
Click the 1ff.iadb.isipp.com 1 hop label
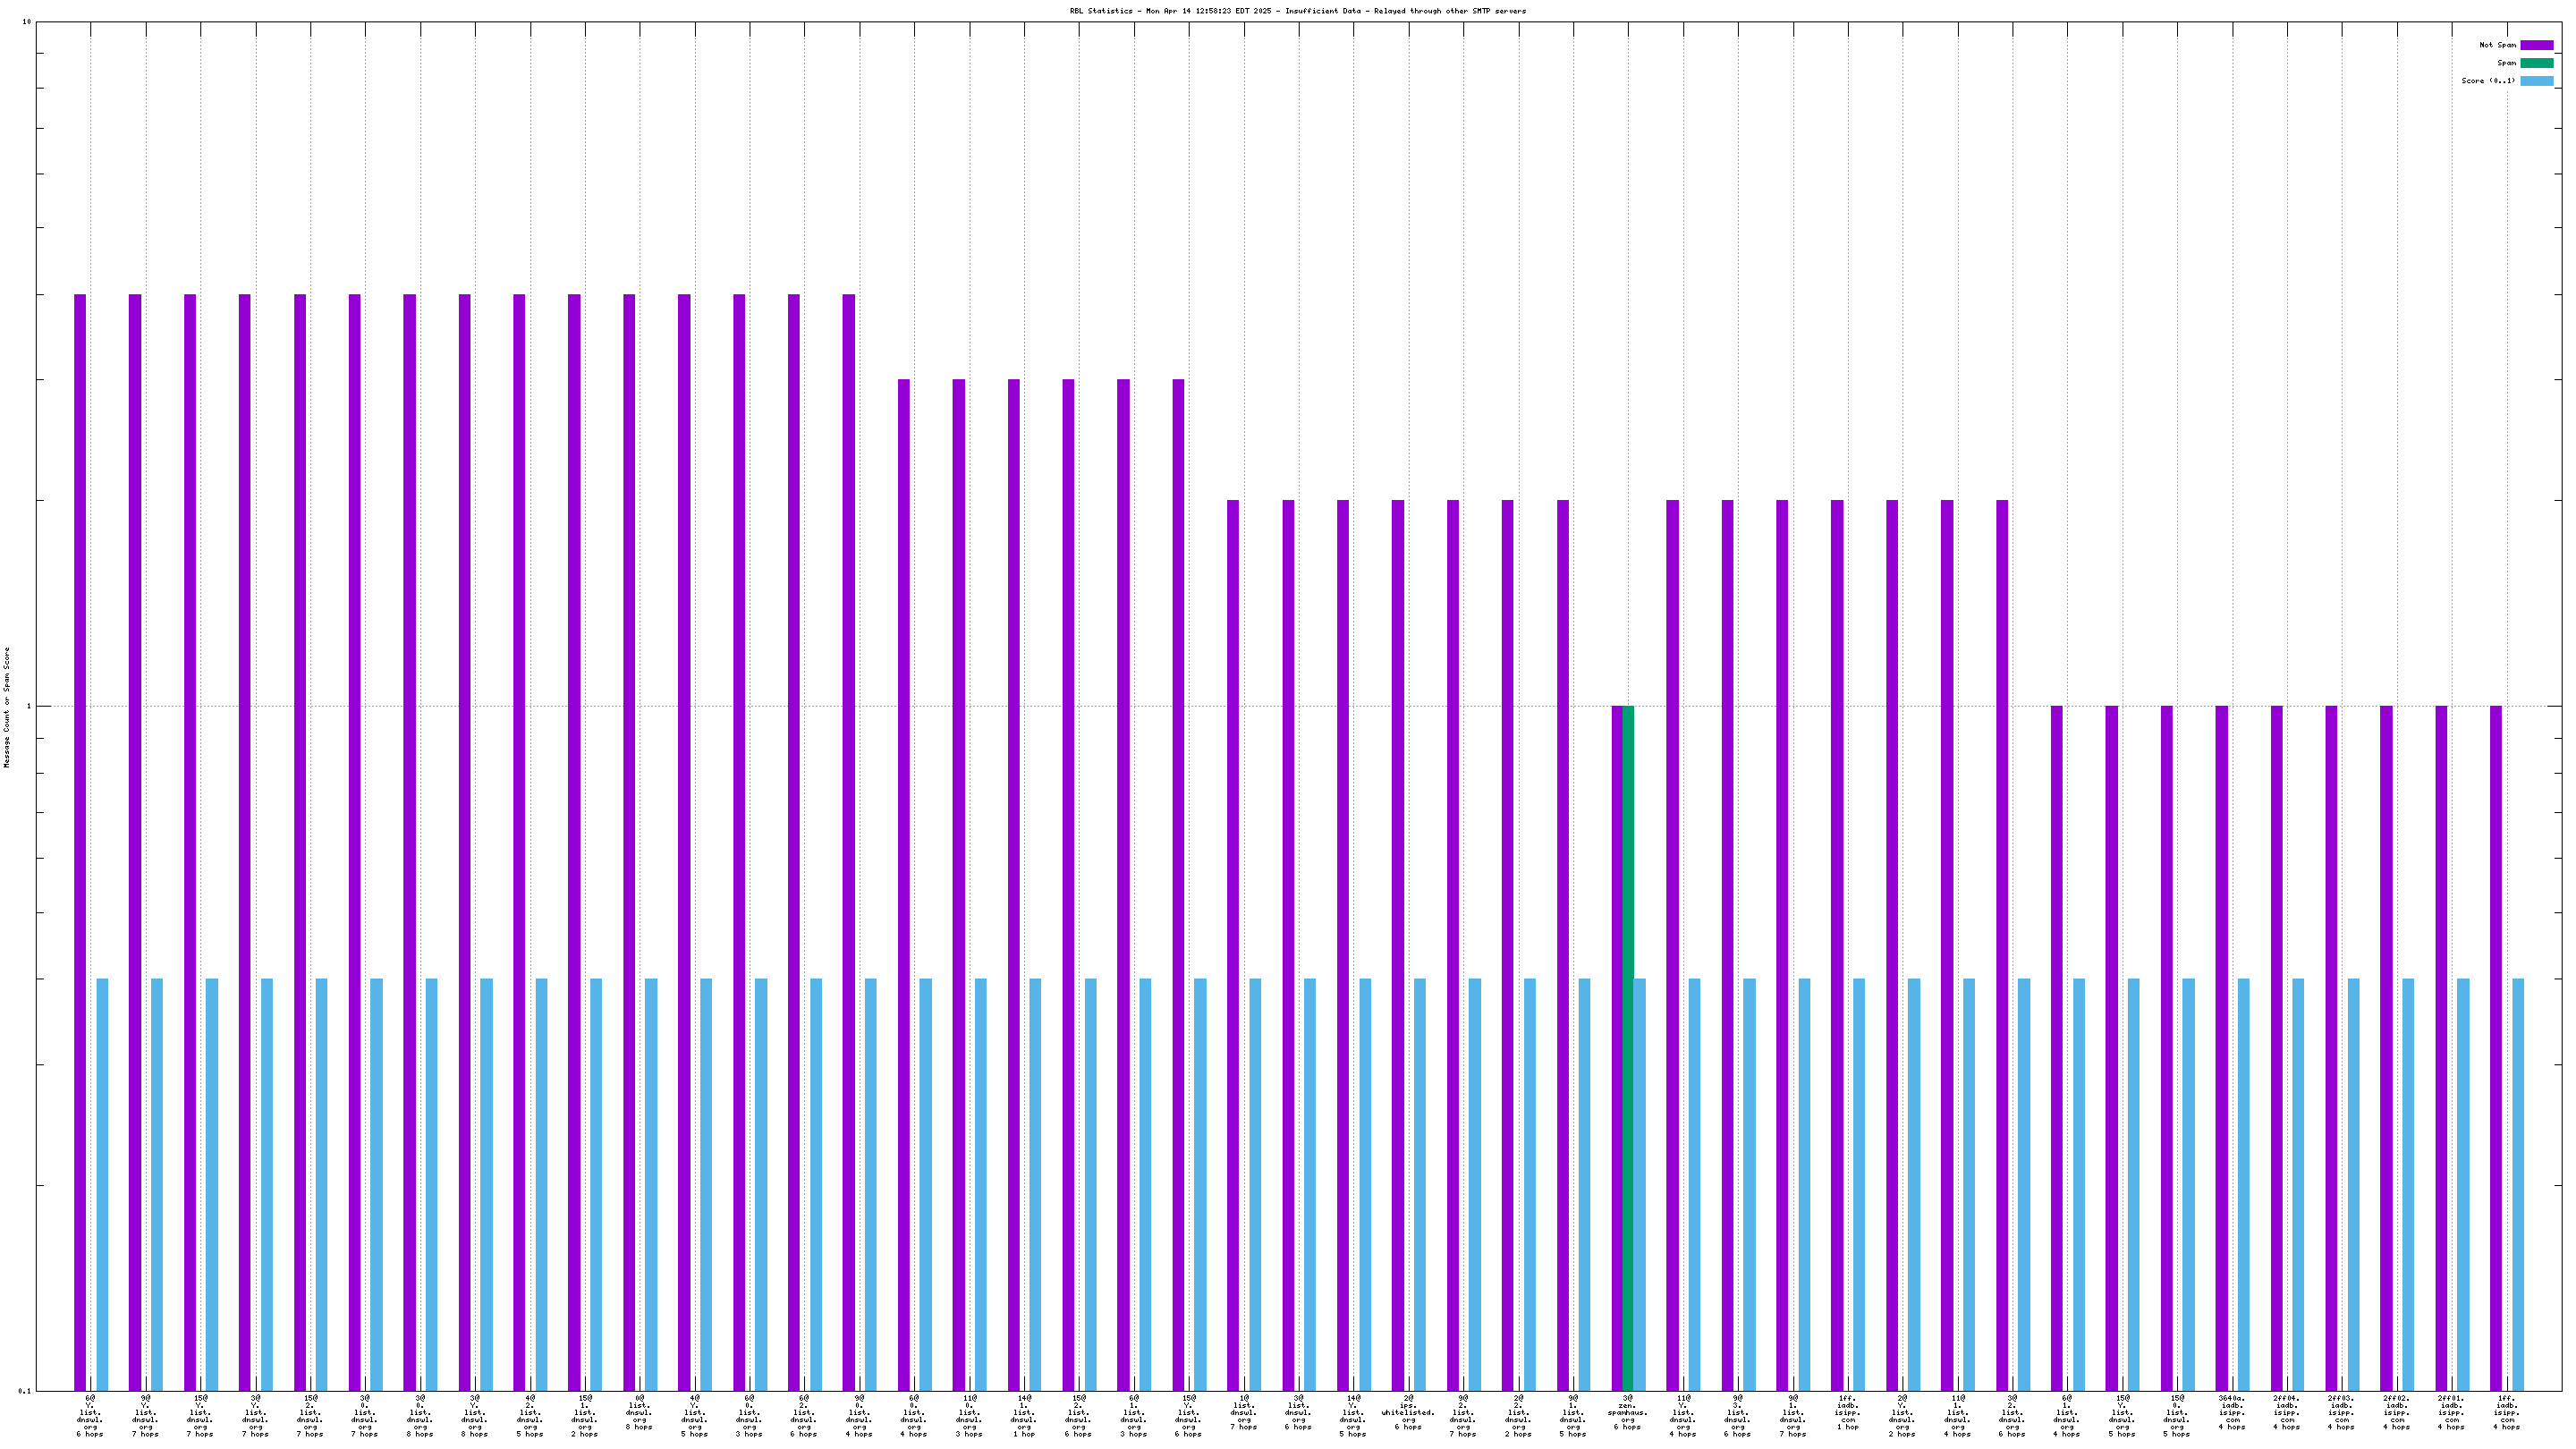pyautogui.click(x=1847, y=1415)
